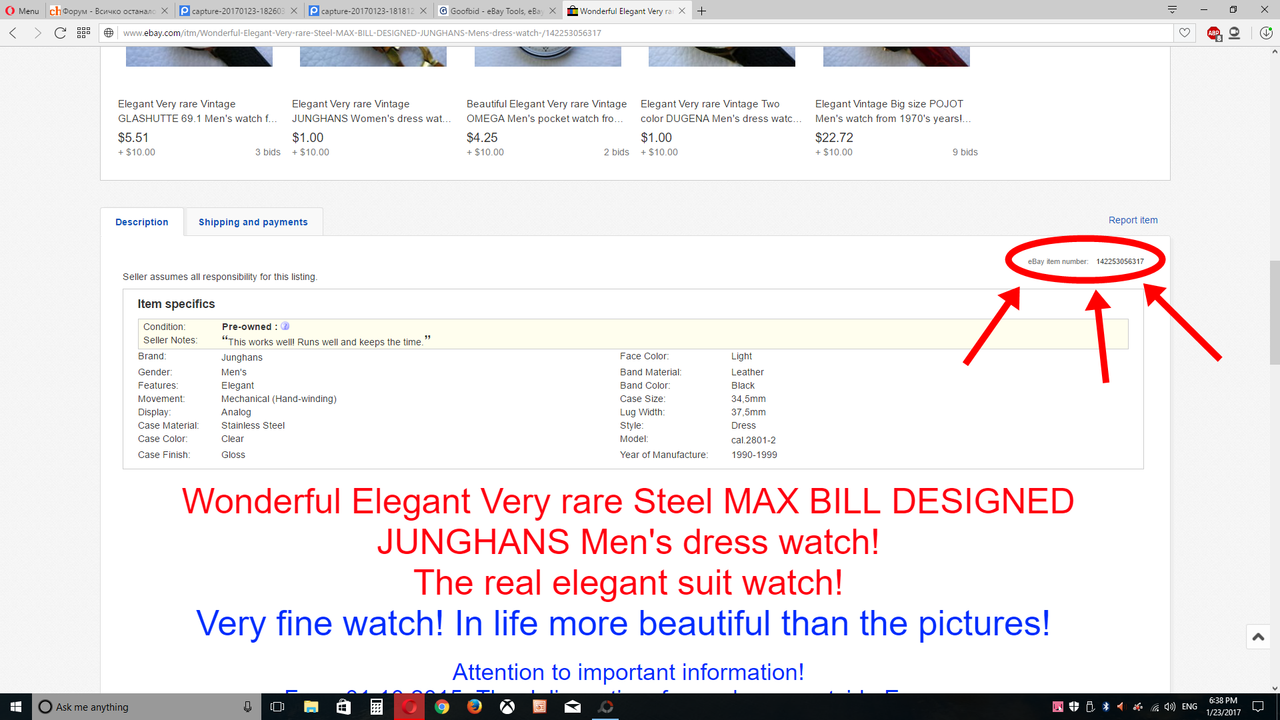Go forward with the forward arrow
The height and width of the screenshot is (720, 1280).
[37, 32]
